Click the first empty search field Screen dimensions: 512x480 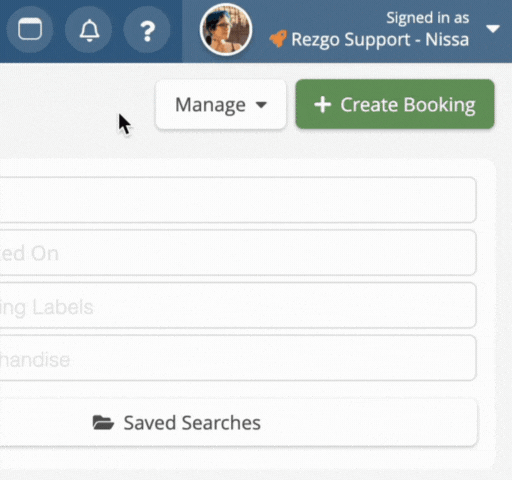(238, 200)
